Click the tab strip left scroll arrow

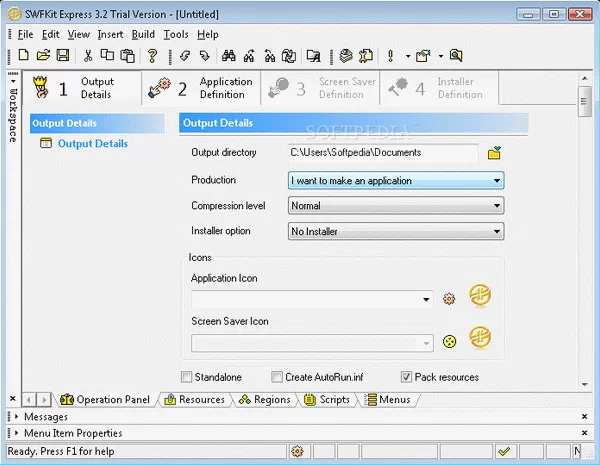[x=29, y=400]
